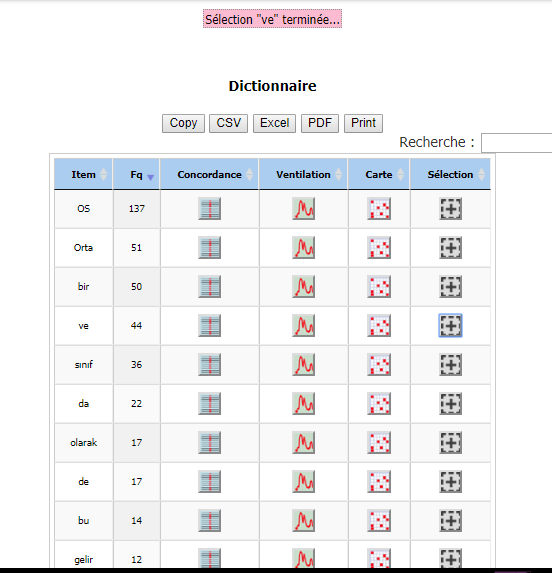Export the table to PDF
552x573 pixels.
(320, 123)
